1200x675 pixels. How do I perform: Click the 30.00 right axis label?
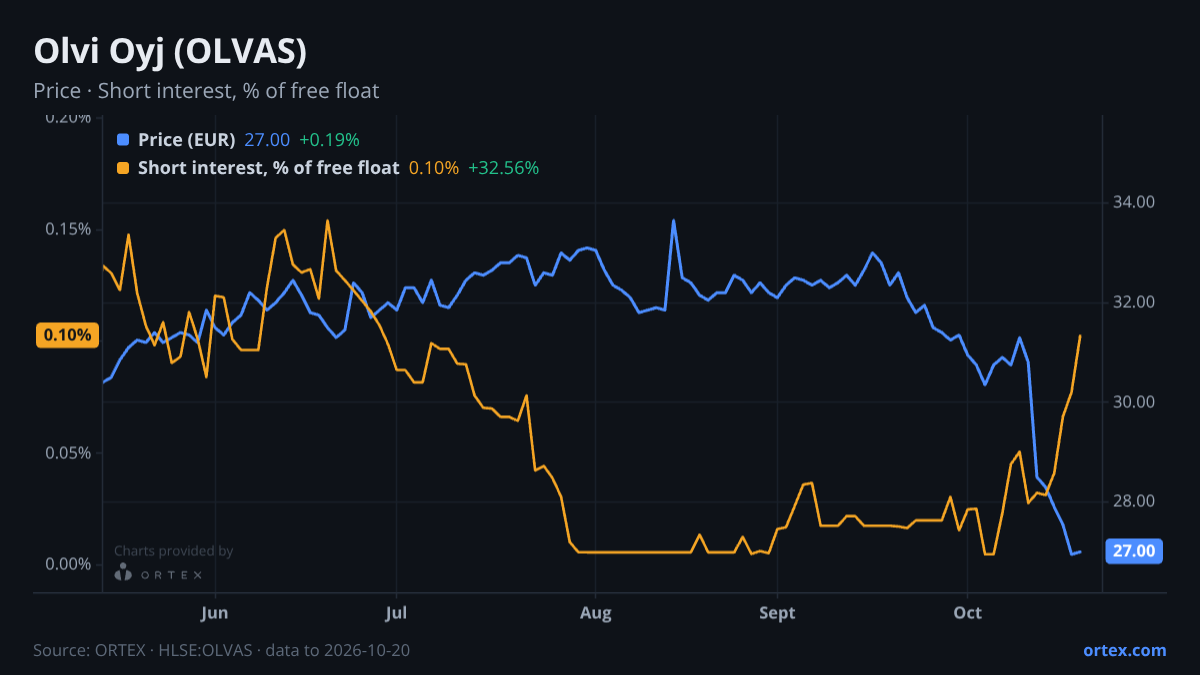1134,402
